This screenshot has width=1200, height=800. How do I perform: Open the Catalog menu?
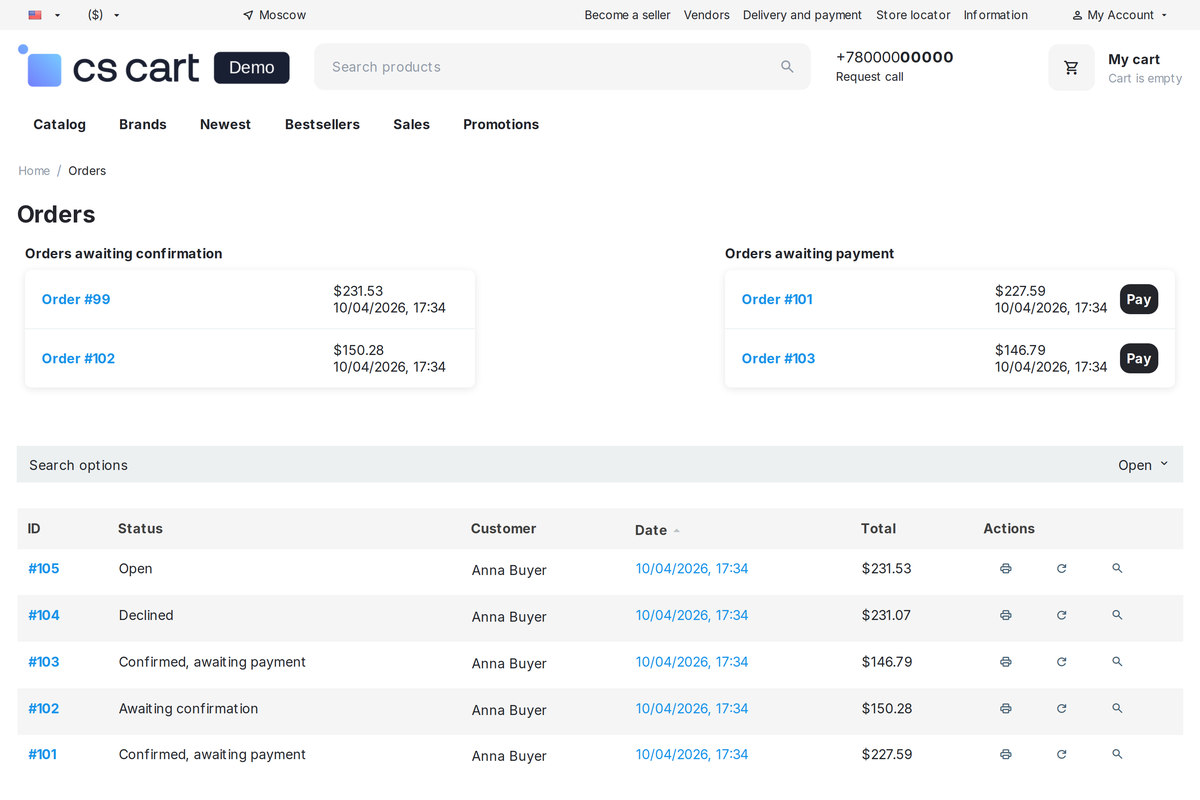click(x=59, y=124)
